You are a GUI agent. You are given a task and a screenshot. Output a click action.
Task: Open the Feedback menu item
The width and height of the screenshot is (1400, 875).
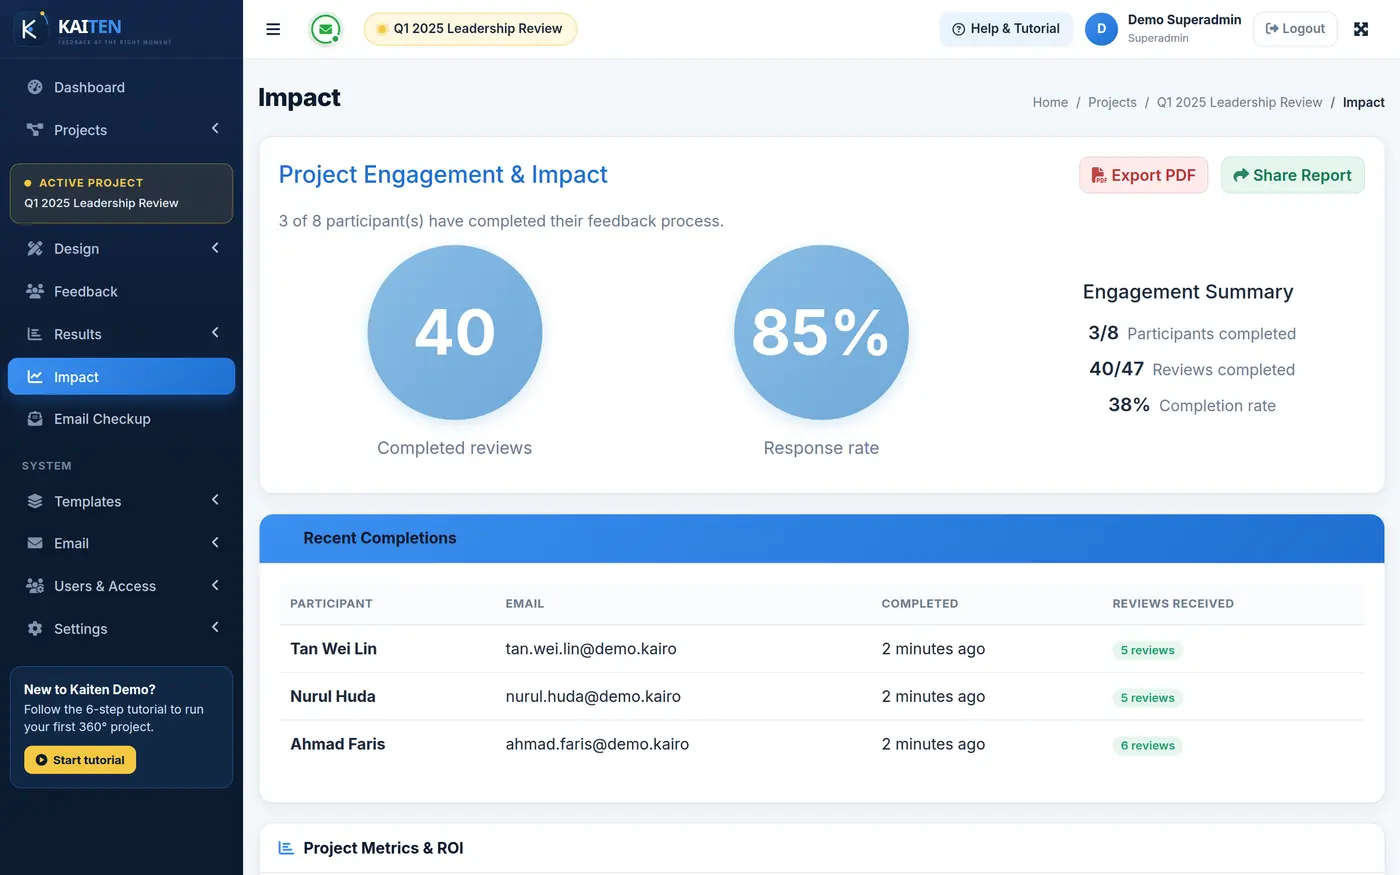point(121,291)
